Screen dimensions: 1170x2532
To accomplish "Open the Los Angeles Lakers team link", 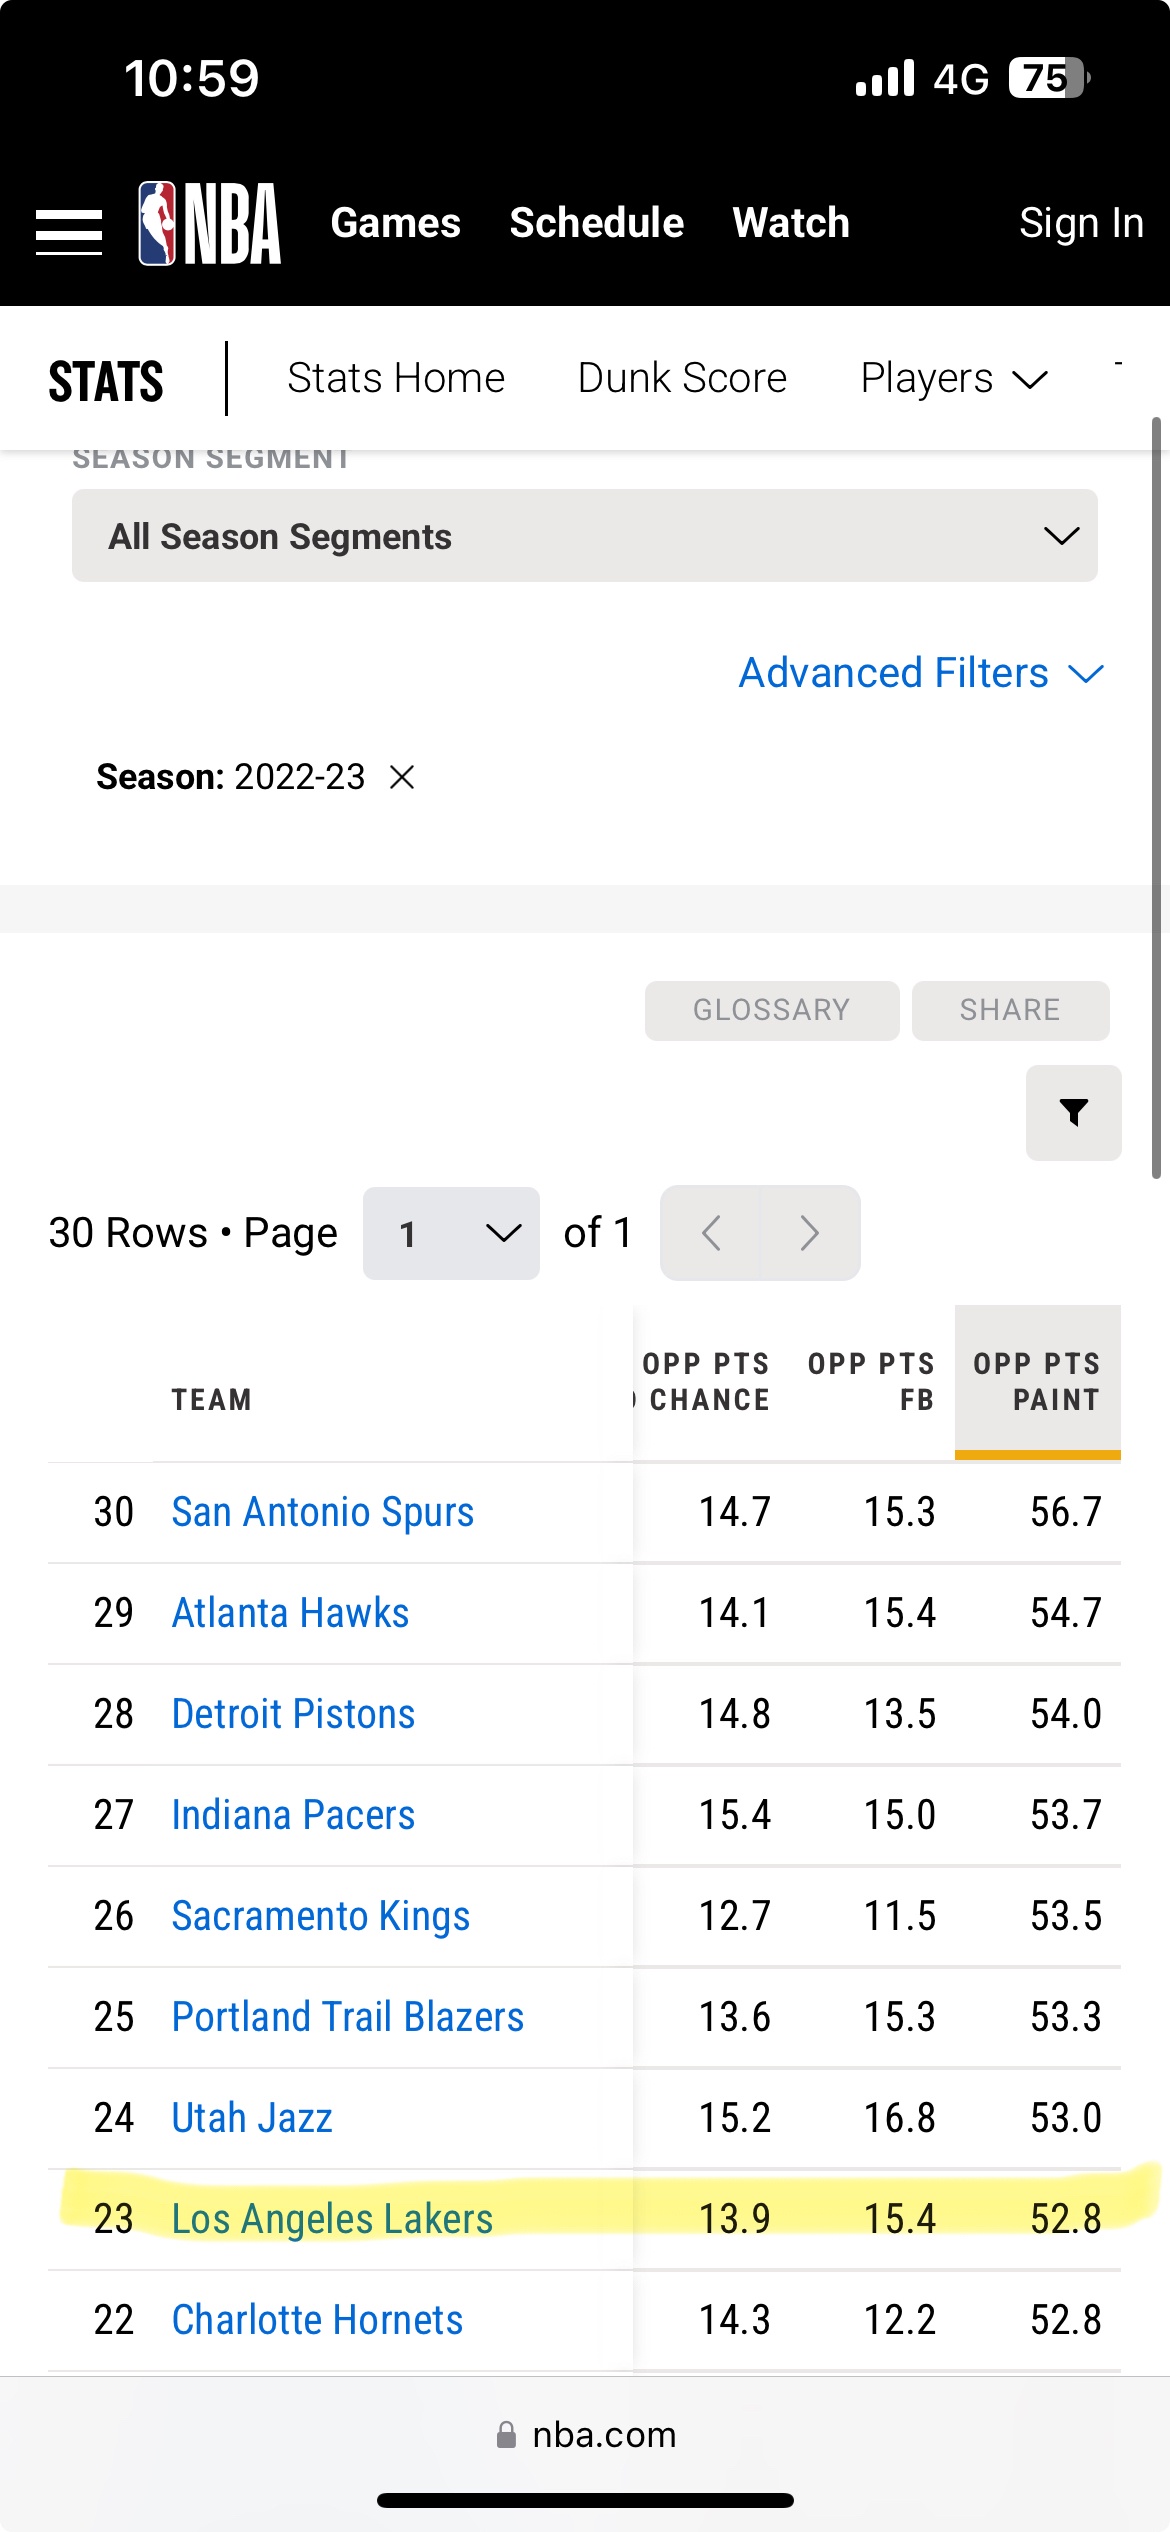I will 332,2219.
